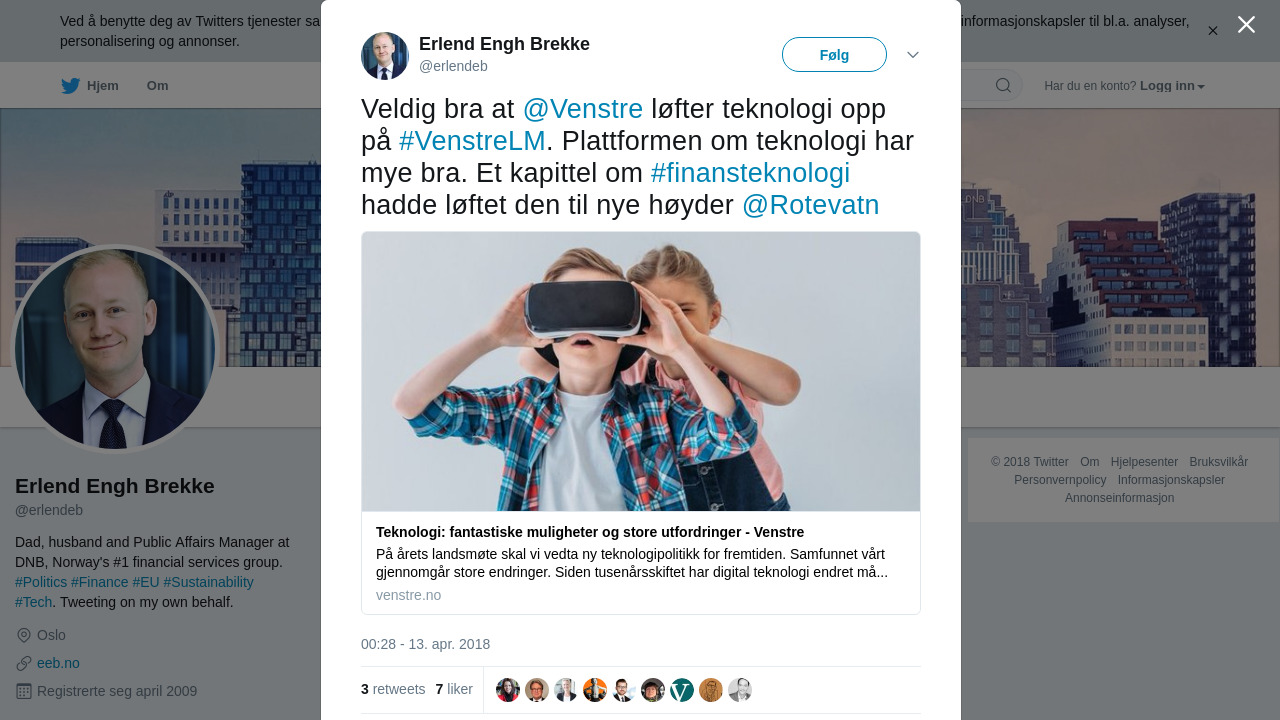Follow the user with Følg button
Screen dimensions: 1280x720
coord(834,55)
